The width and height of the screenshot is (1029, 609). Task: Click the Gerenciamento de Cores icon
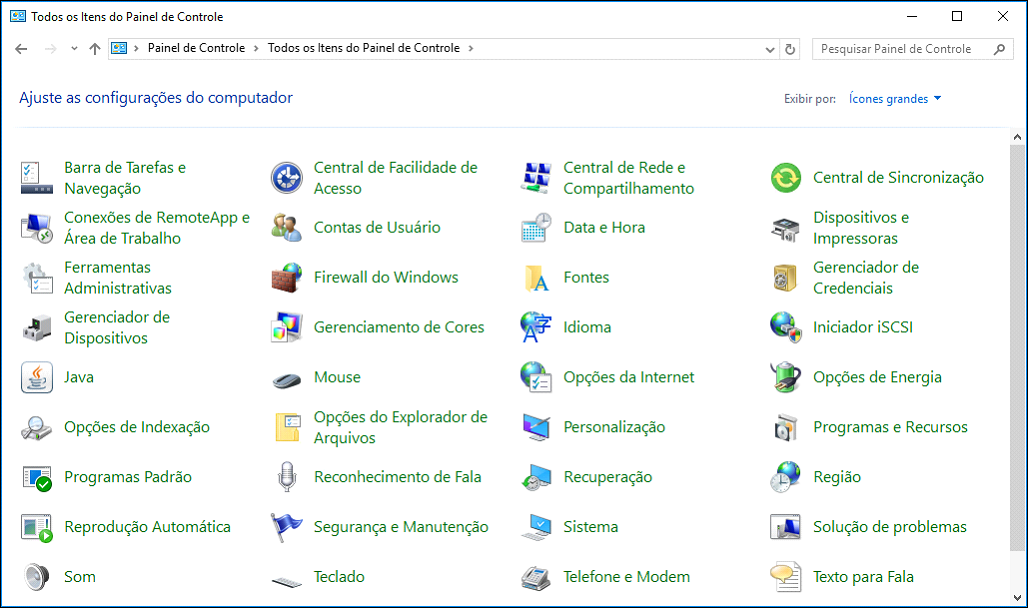[x=287, y=327]
